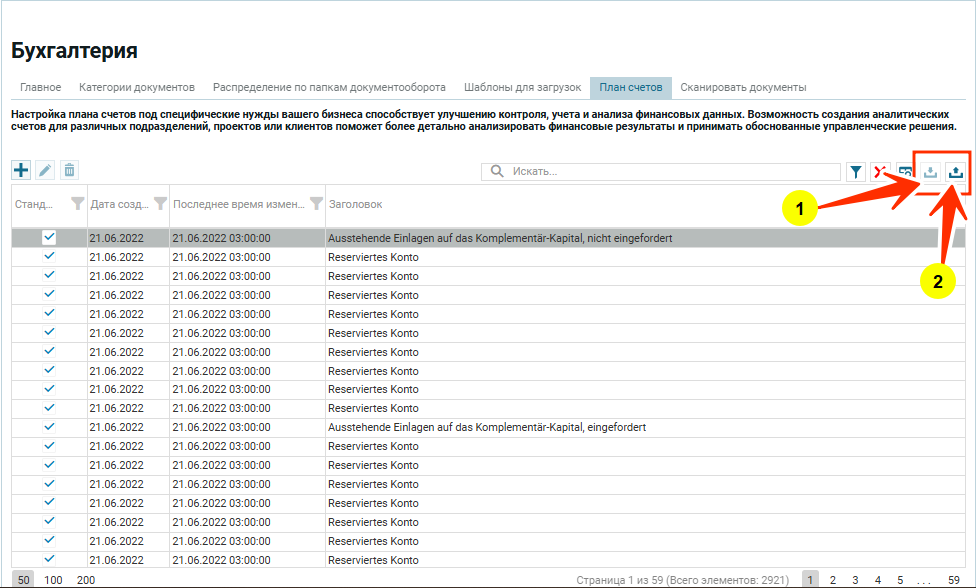Toggle the checkmark in the eingefordert row
This screenshot has width=976, height=588.
coord(49,427)
